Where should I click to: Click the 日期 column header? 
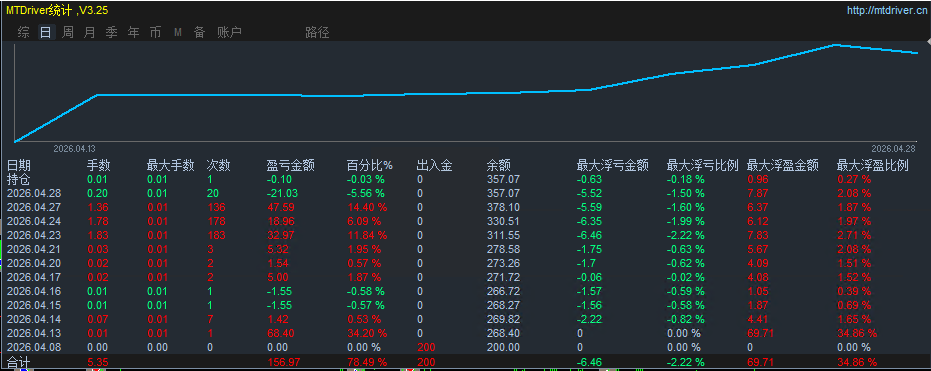[x=18, y=166]
